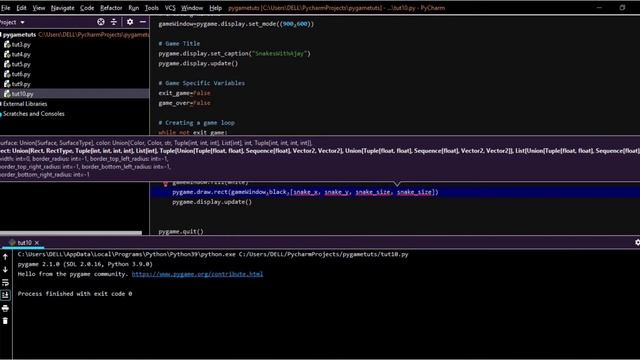The height and width of the screenshot is (360, 640).
Task: Open the Navigate menu
Action: point(62,8)
